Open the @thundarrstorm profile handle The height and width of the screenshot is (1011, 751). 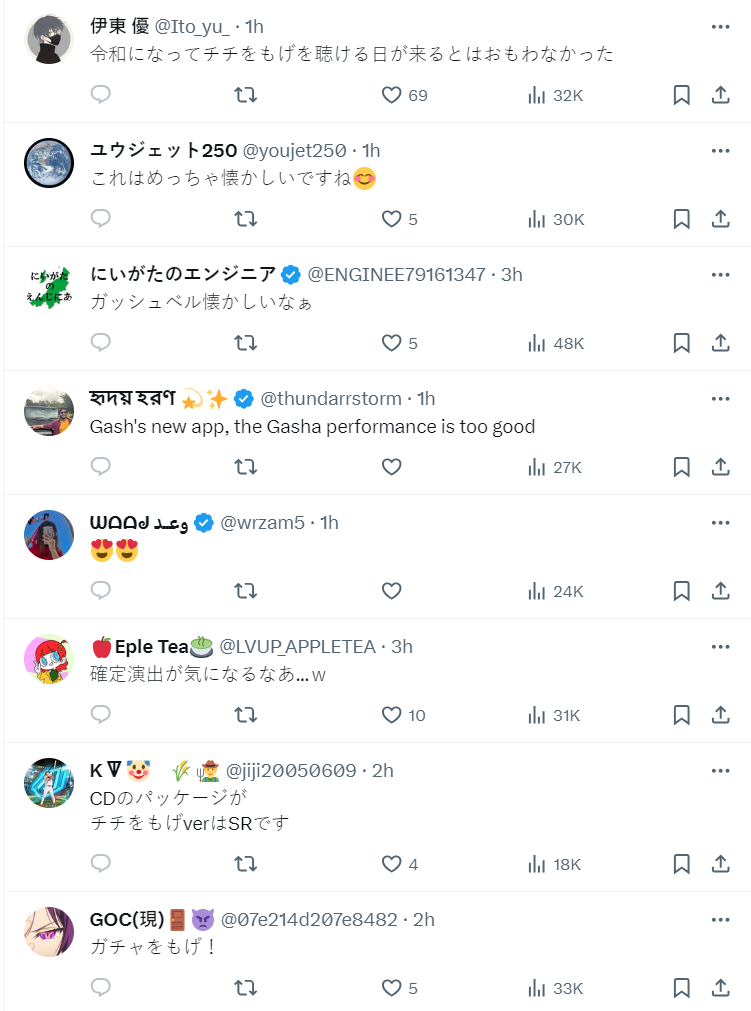coord(333,398)
